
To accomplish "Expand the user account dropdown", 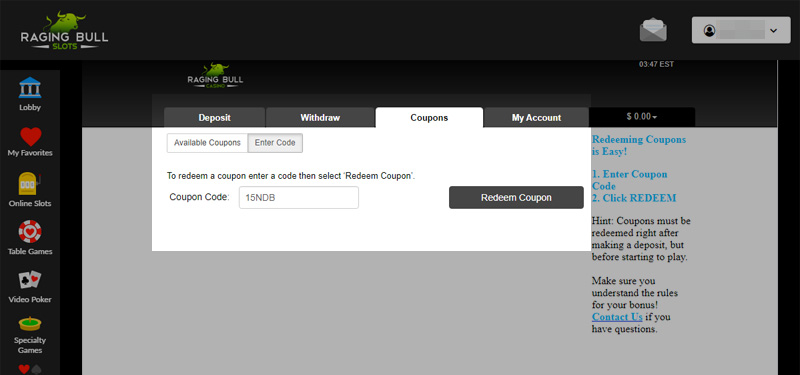I will click(741, 30).
